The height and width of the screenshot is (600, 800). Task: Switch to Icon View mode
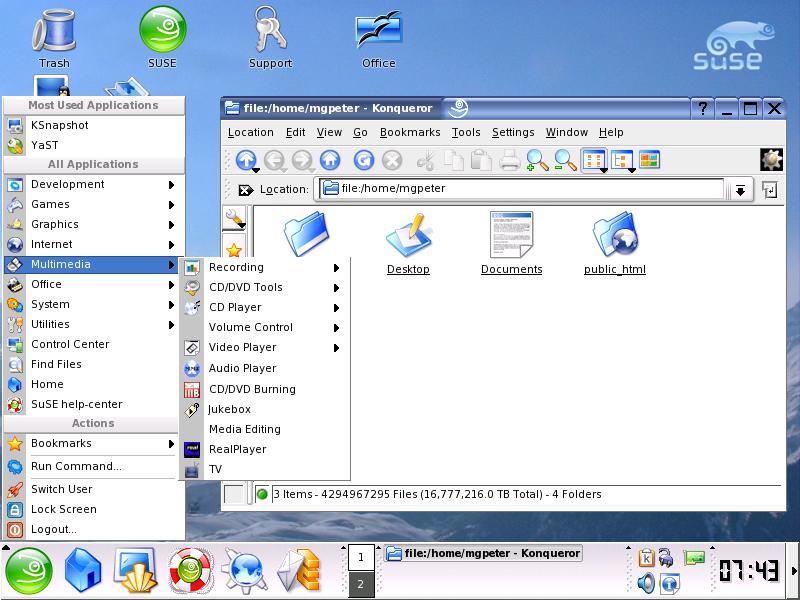tap(594, 161)
